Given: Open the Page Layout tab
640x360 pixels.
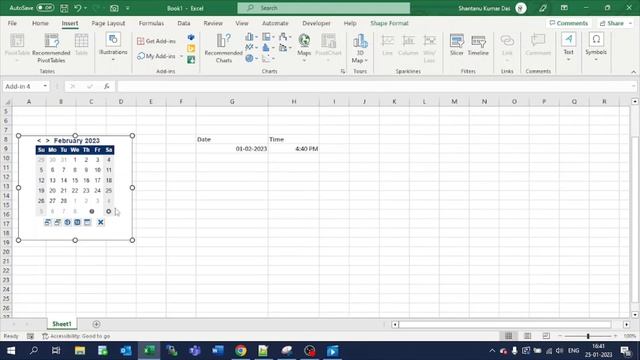Looking at the screenshot, I should coord(108,23).
